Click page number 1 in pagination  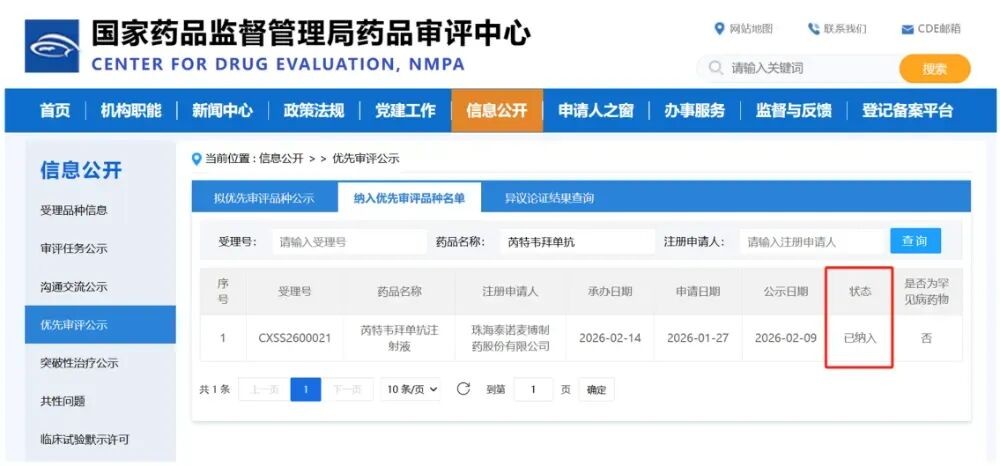point(305,390)
